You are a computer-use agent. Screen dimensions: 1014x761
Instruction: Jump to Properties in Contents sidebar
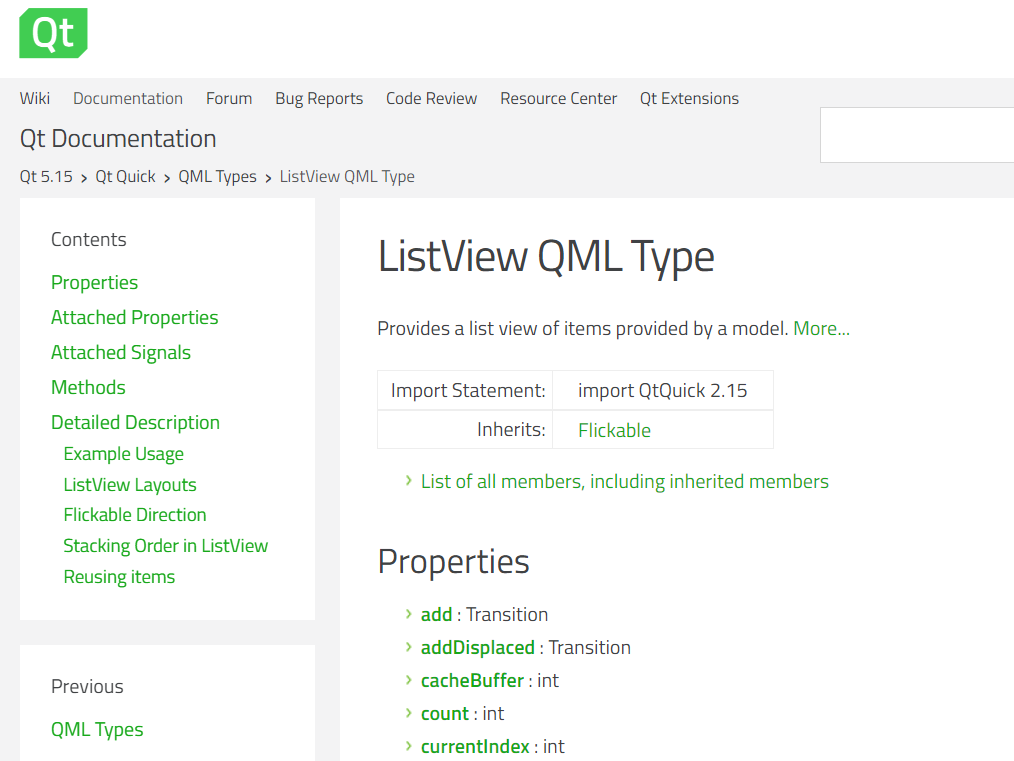[94, 283]
